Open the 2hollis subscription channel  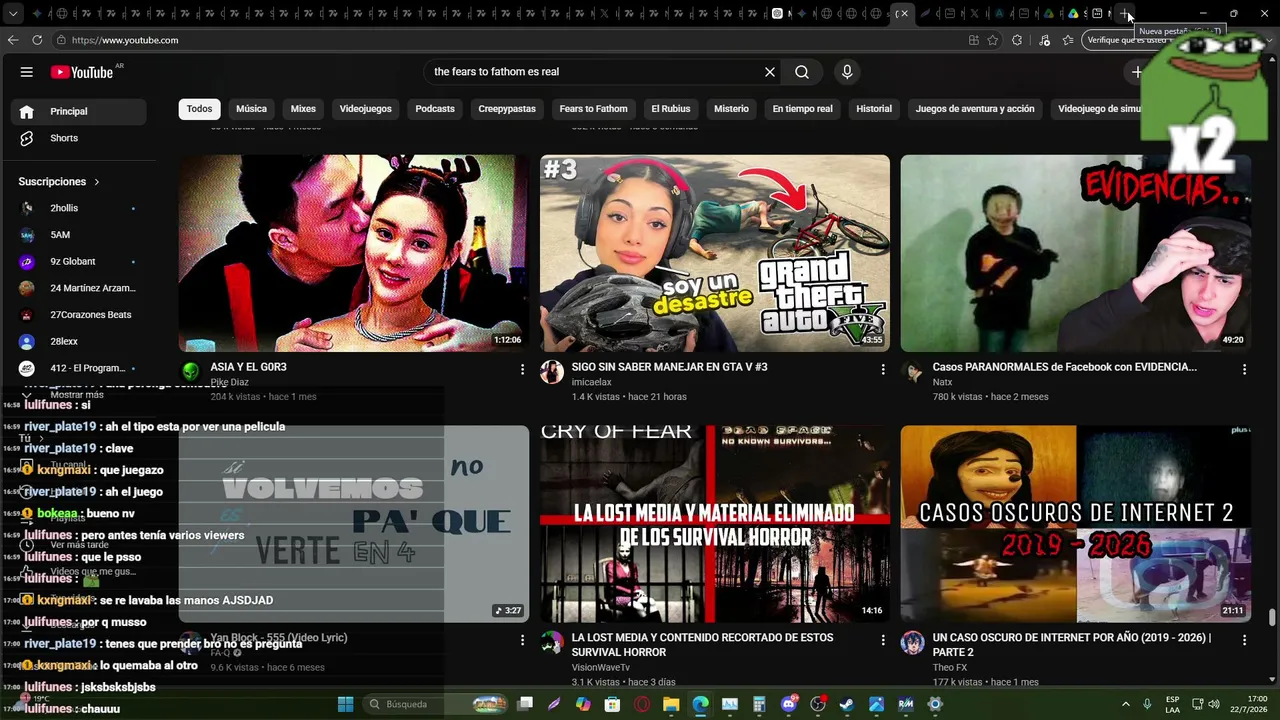79,208
